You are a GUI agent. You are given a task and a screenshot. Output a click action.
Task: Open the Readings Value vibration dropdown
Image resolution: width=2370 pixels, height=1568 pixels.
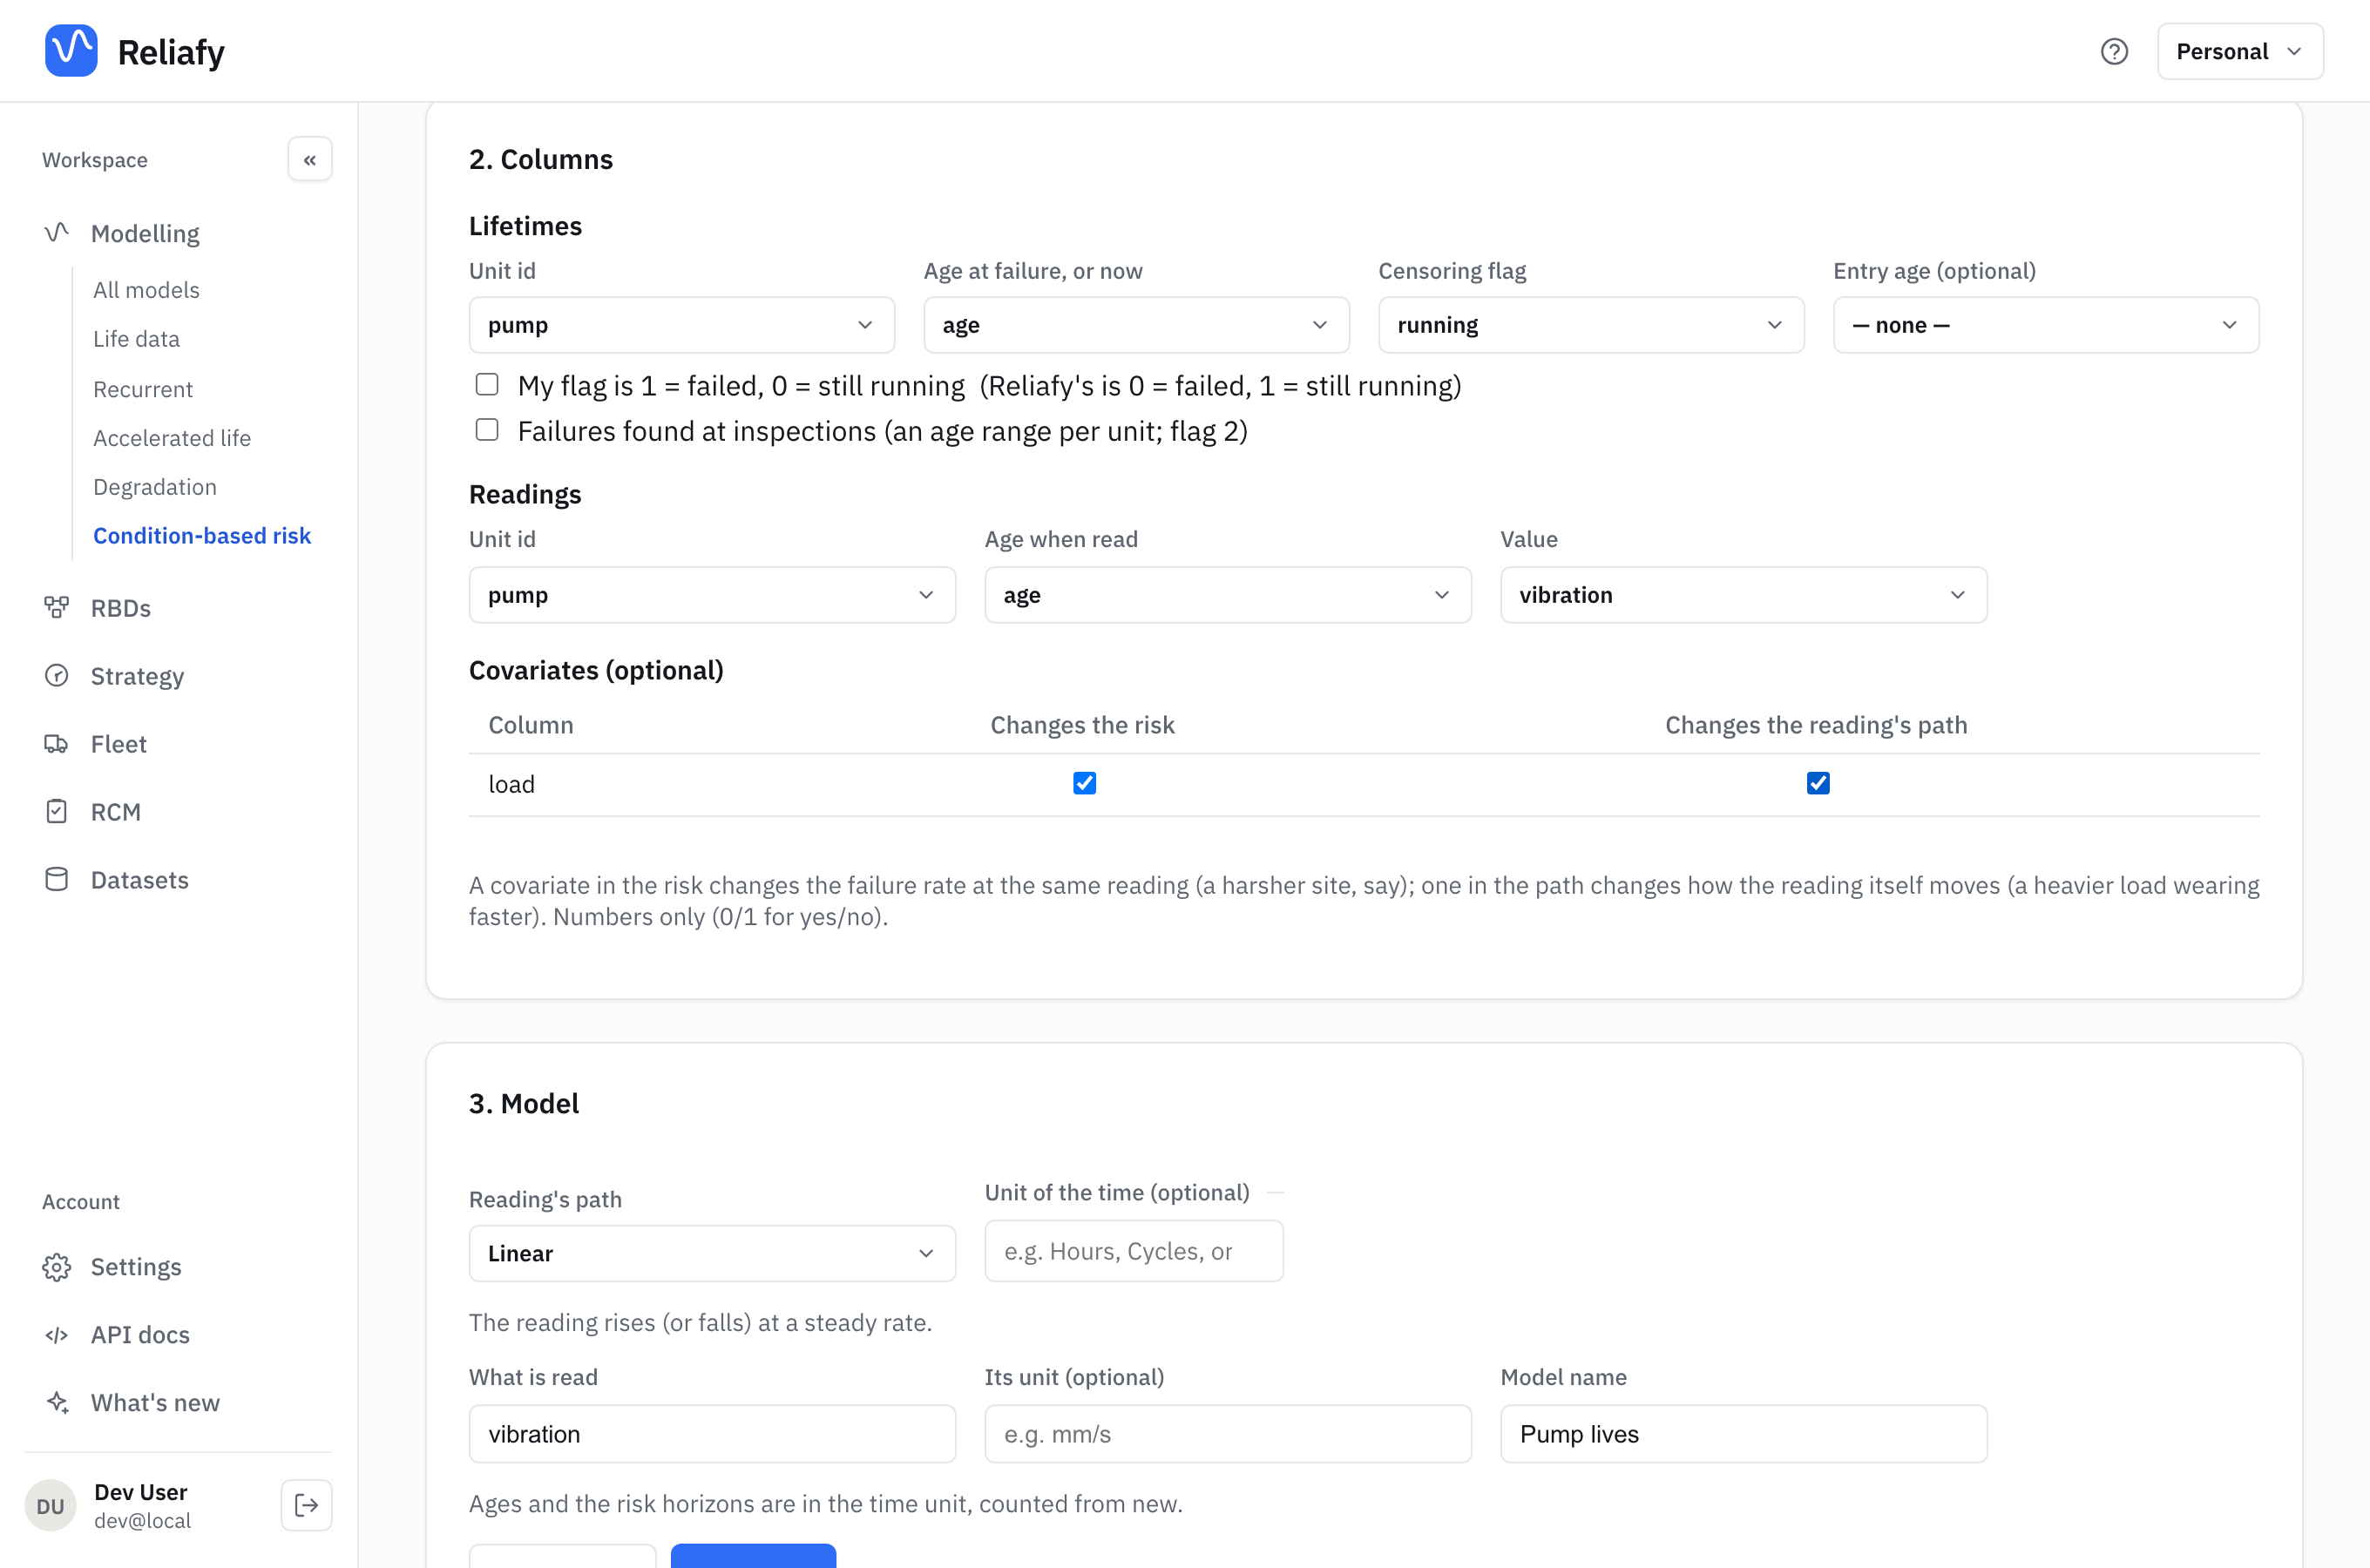(1743, 595)
